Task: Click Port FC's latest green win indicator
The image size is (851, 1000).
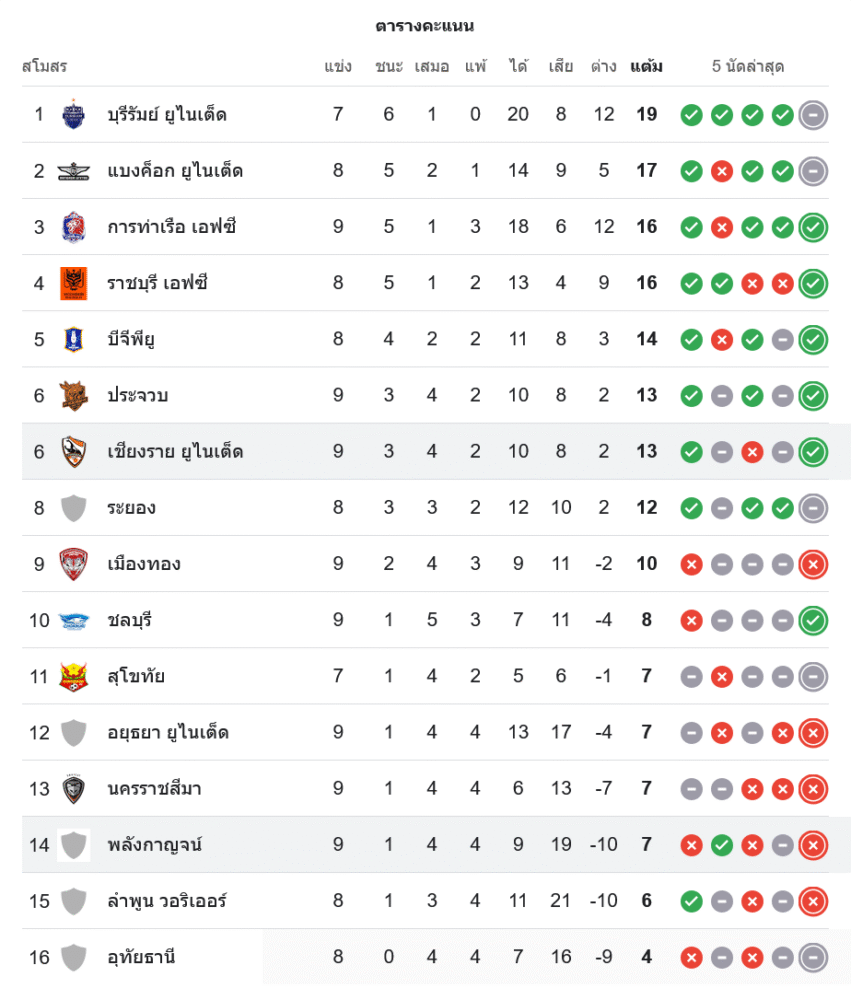Action: [x=813, y=227]
